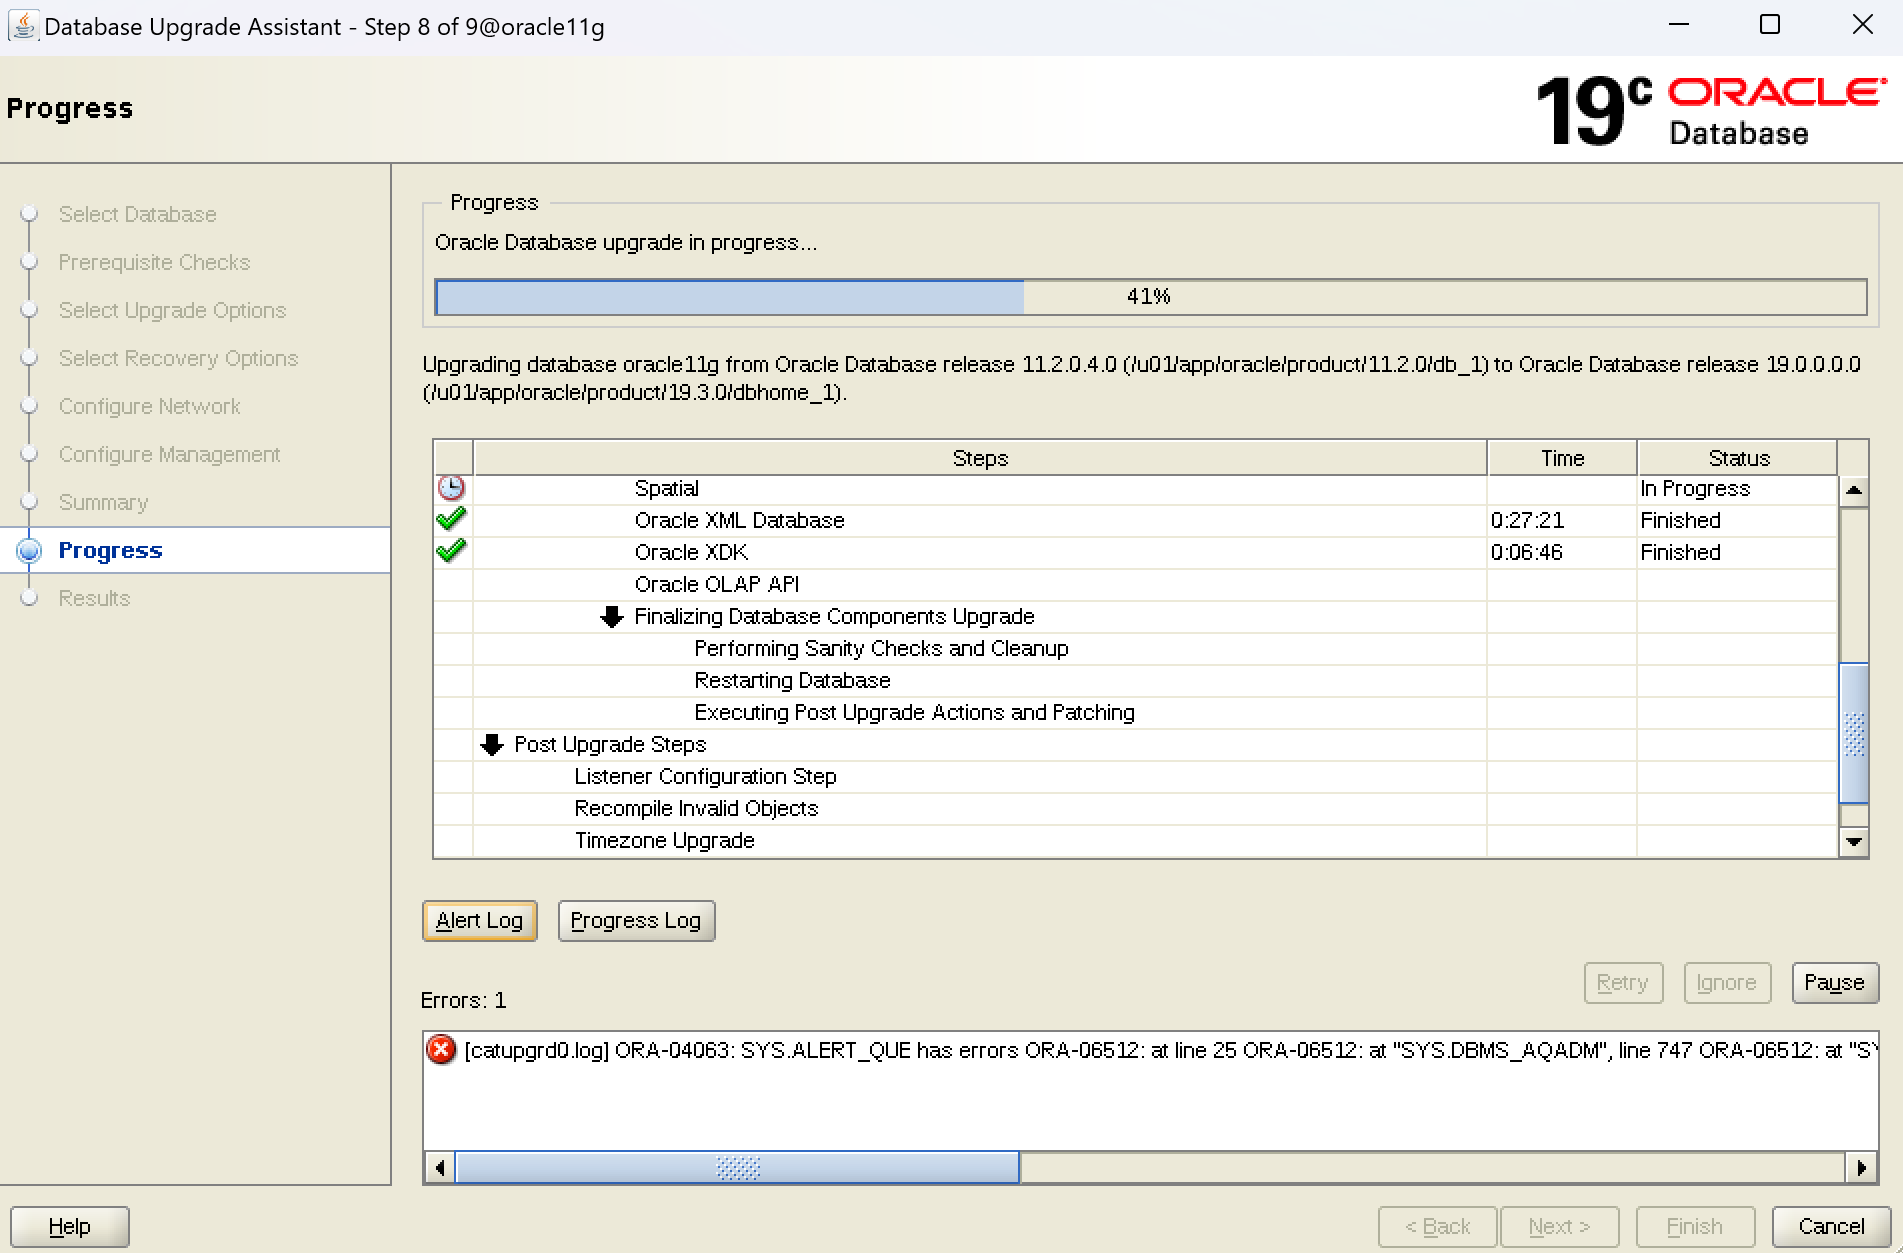Click the Status column header
Viewport: 1903px width, 1253px height.
(1738, 458)
